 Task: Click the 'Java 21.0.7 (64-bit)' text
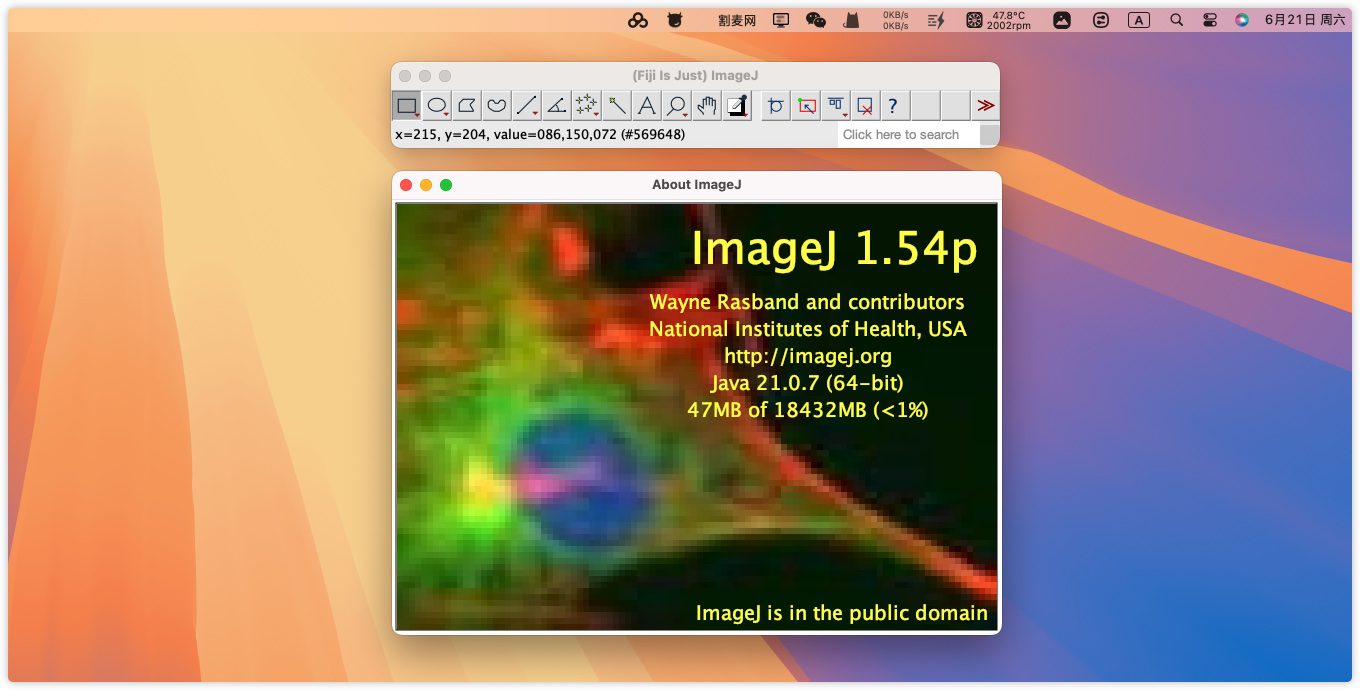tap(808, 382)
